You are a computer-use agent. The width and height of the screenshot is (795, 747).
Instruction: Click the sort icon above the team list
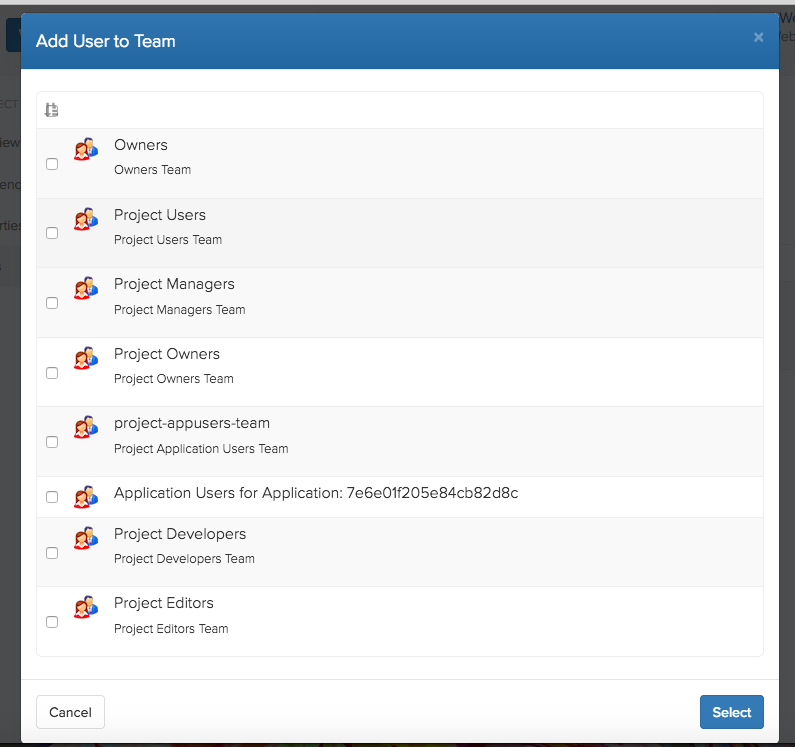52,110
